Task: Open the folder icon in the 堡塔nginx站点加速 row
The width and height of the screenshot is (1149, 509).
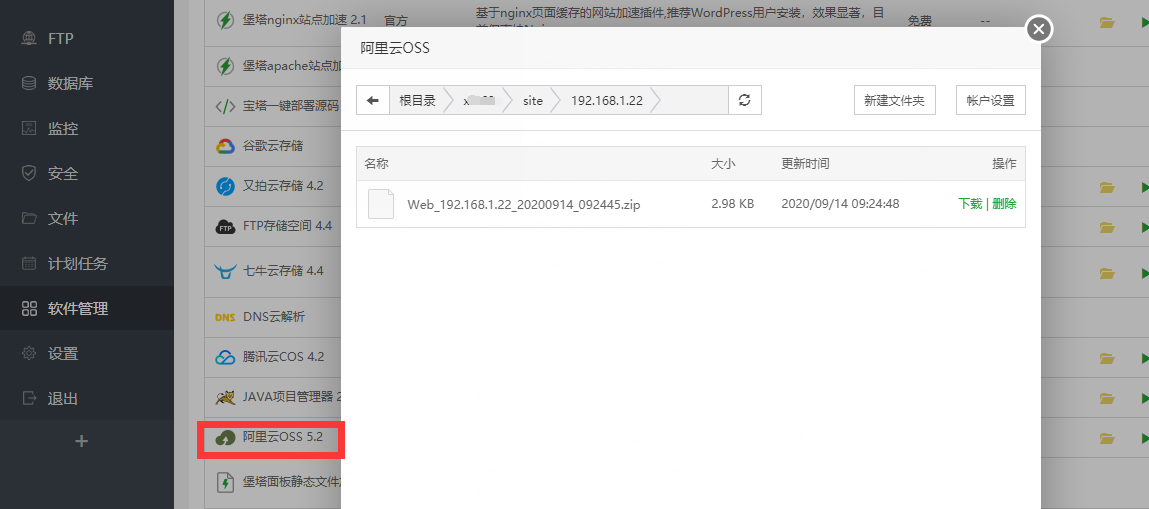Action: tap(1106, 23)
